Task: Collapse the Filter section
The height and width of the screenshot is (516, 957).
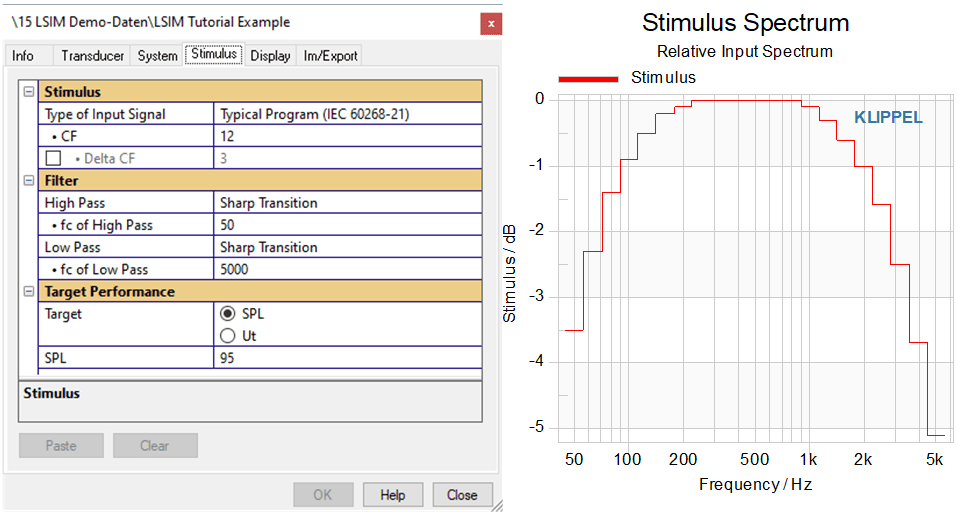Action: coord(29,180)
